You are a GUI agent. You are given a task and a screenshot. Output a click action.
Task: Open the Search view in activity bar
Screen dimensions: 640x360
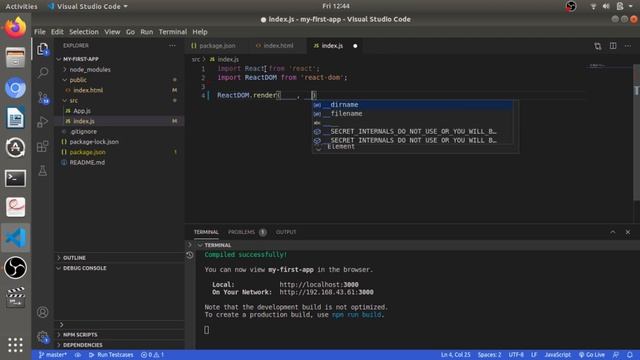pos(42,73)
